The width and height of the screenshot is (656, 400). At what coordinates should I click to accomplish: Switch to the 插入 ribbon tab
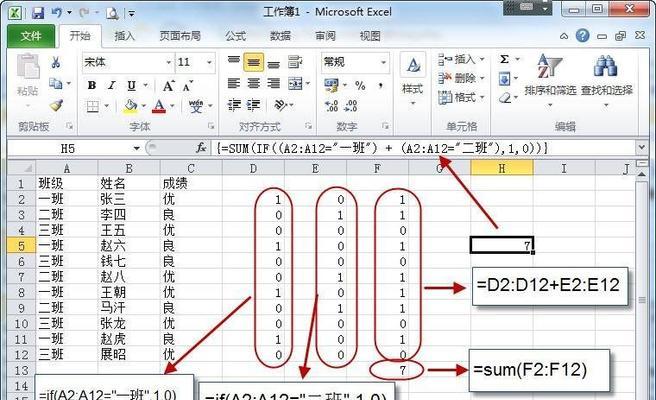(125, 36)
